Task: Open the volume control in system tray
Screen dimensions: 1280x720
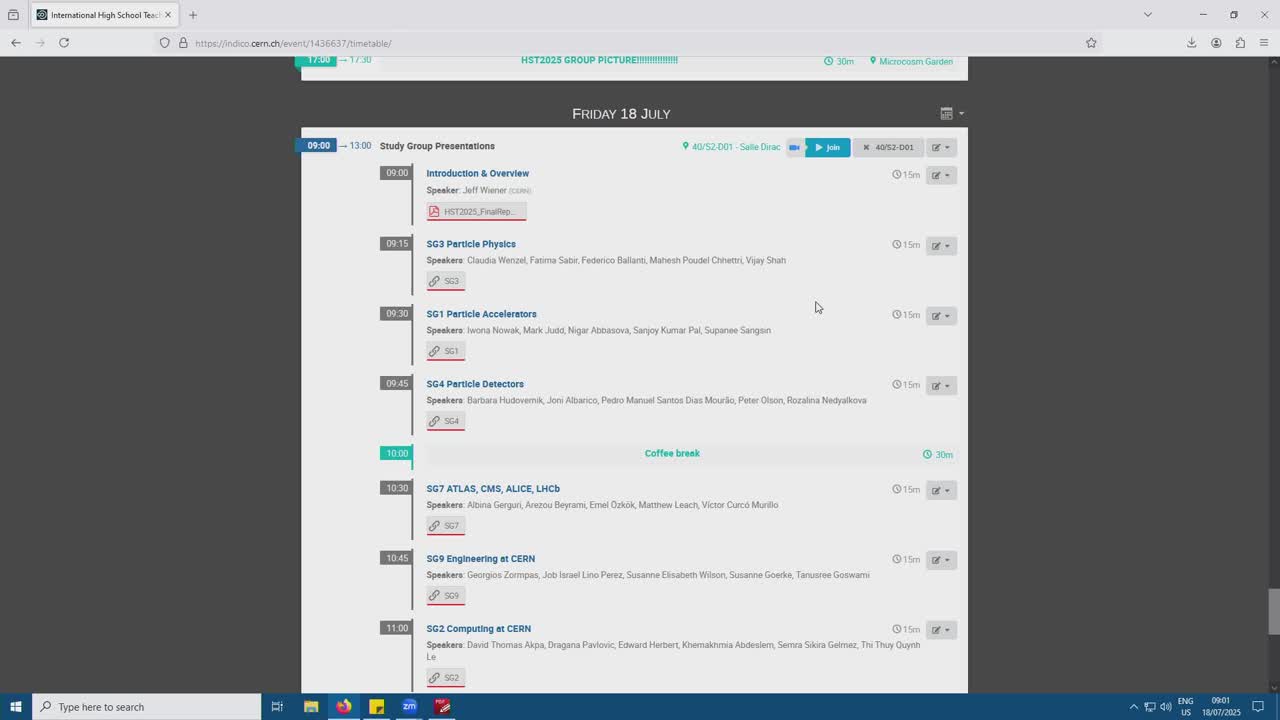Action: tap(1165, 707)
